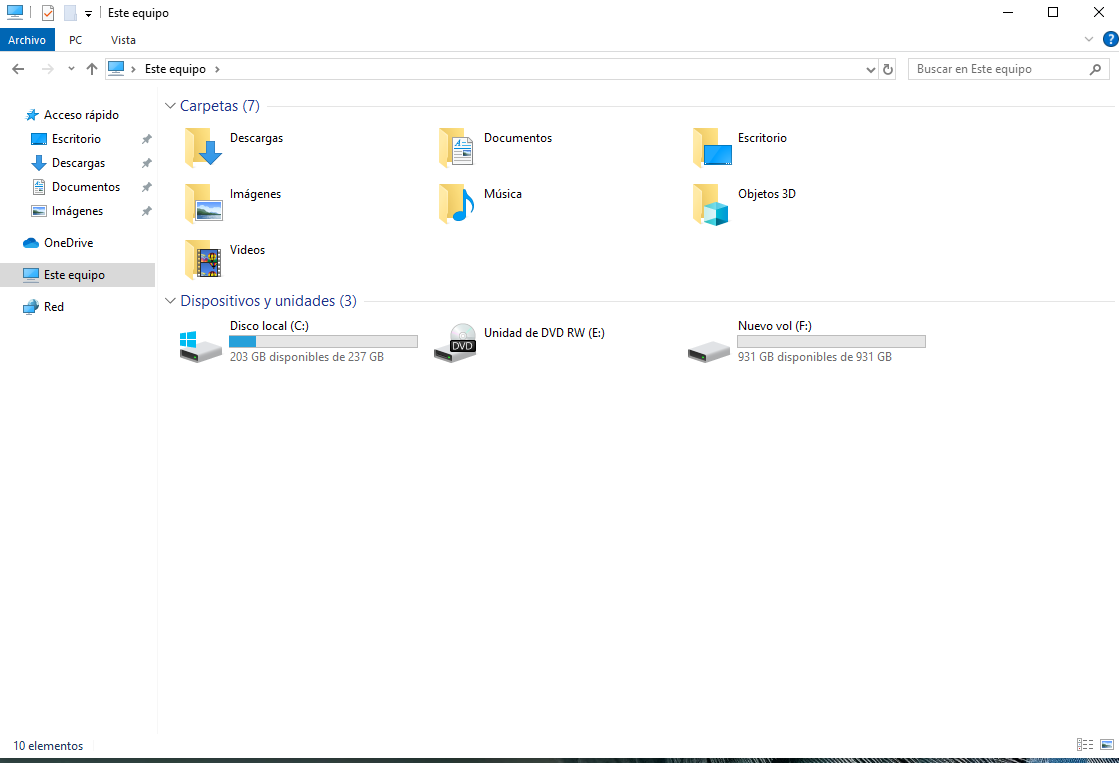1119x763 pixels.
Task: Open the Objetos 3D folder icon
Action: [711, 204]
